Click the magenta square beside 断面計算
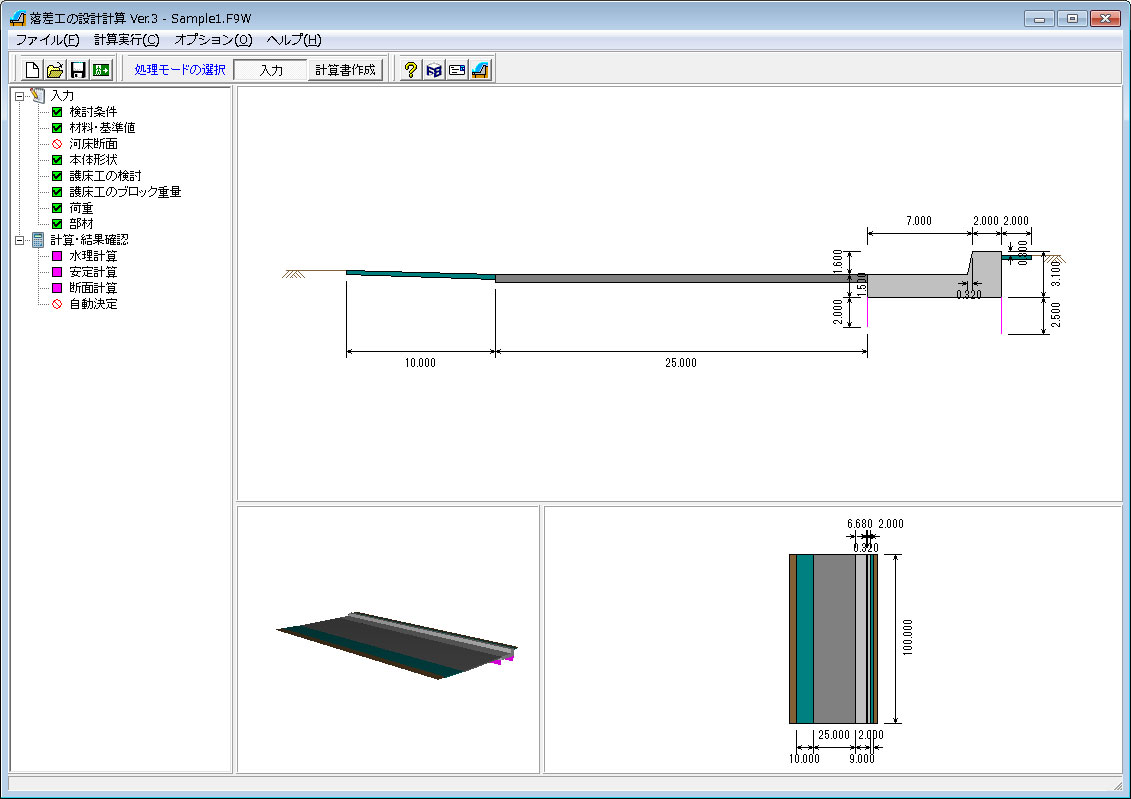This screenshot has height=799, width=1131. tap(57, 288)
